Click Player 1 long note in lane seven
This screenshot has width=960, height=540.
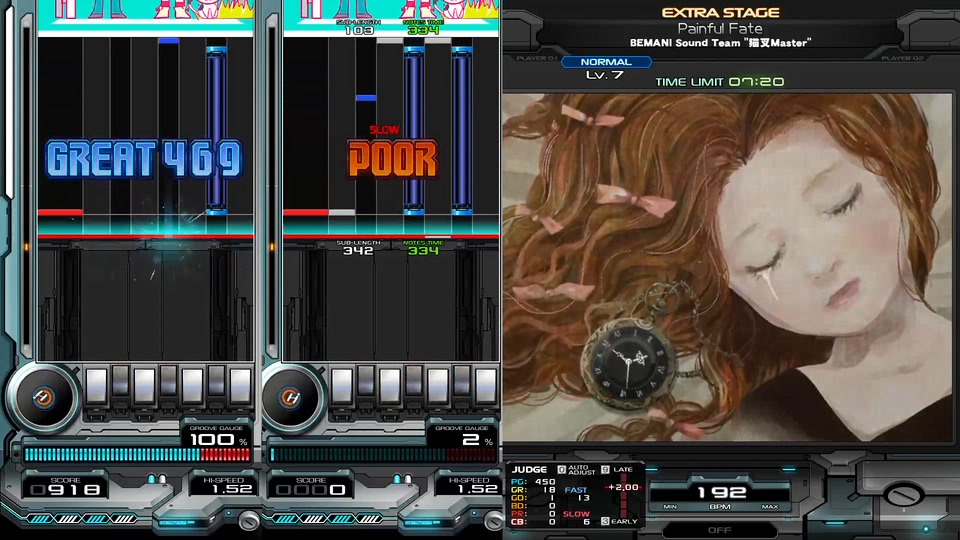(x=216, y=130)
